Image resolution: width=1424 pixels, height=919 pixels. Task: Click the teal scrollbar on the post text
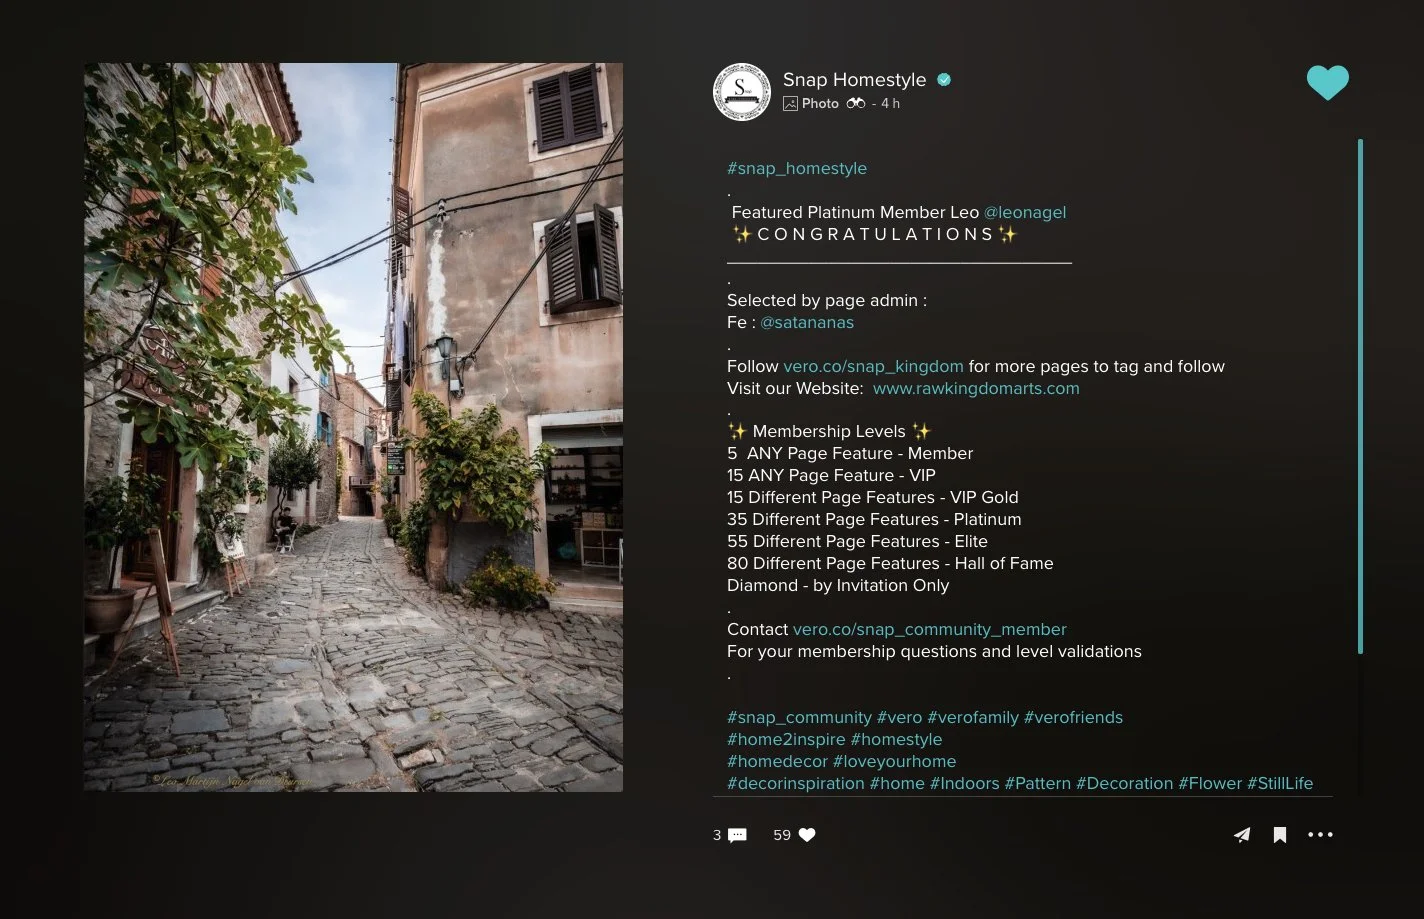[x=1360, y=397]
